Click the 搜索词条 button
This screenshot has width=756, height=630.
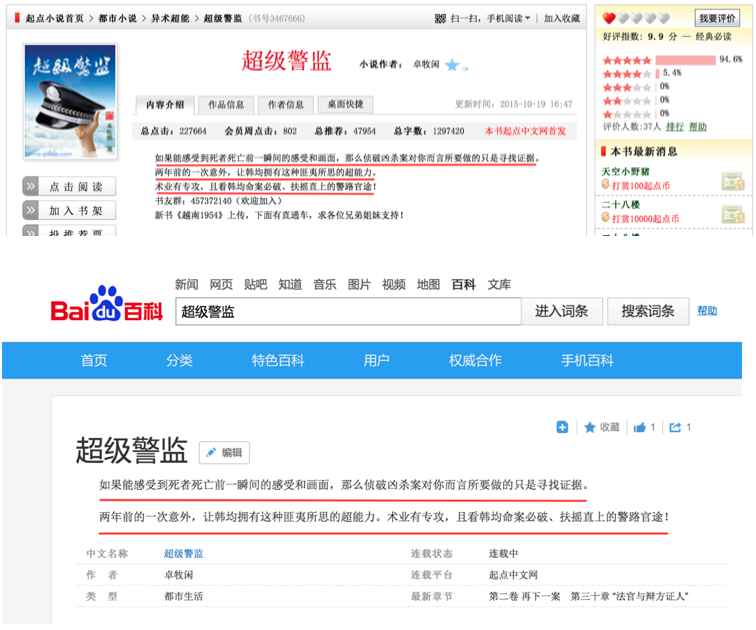(648, 311)
